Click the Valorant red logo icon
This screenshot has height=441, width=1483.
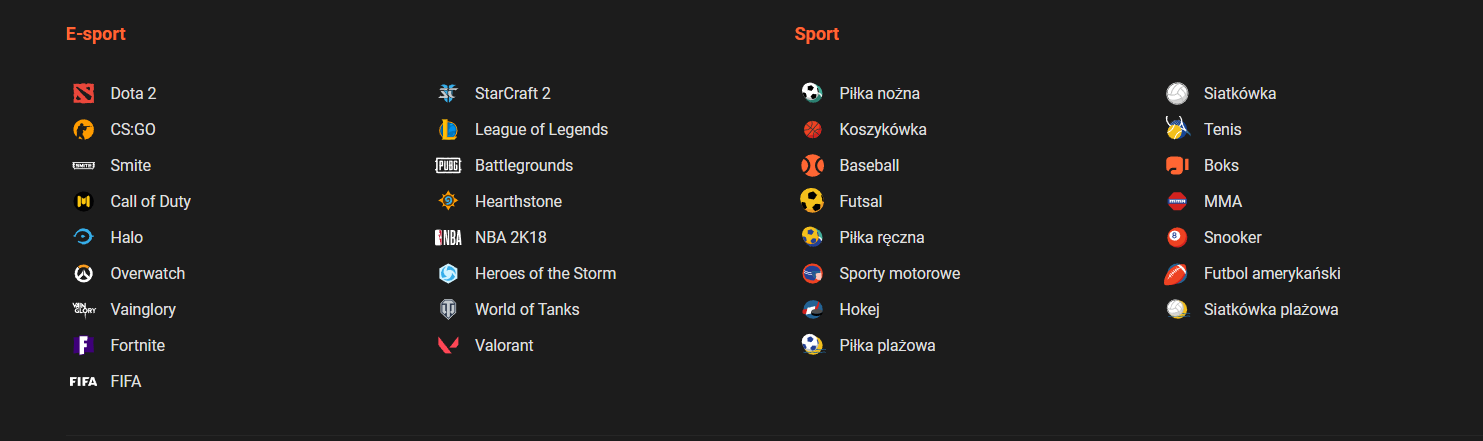tap(448, 345)
